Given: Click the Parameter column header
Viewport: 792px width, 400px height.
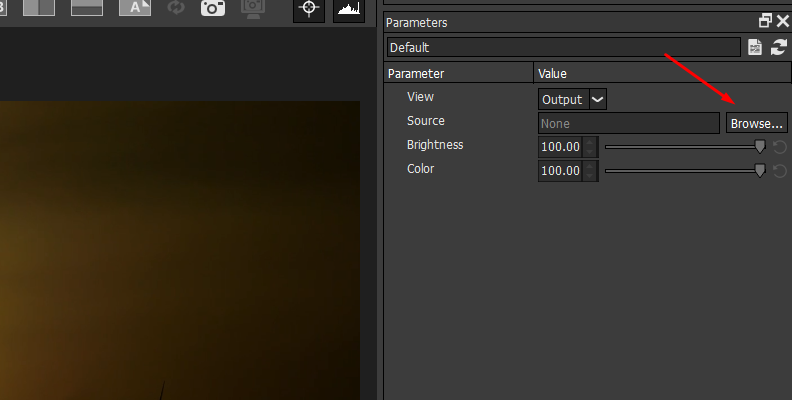Looking at the screenshot, I should [459, 74].
